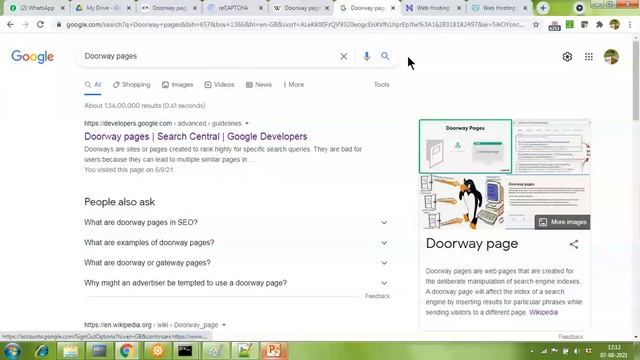Open Google quick settings gear
The image size is (640, 360).
(x=567, y=57)
